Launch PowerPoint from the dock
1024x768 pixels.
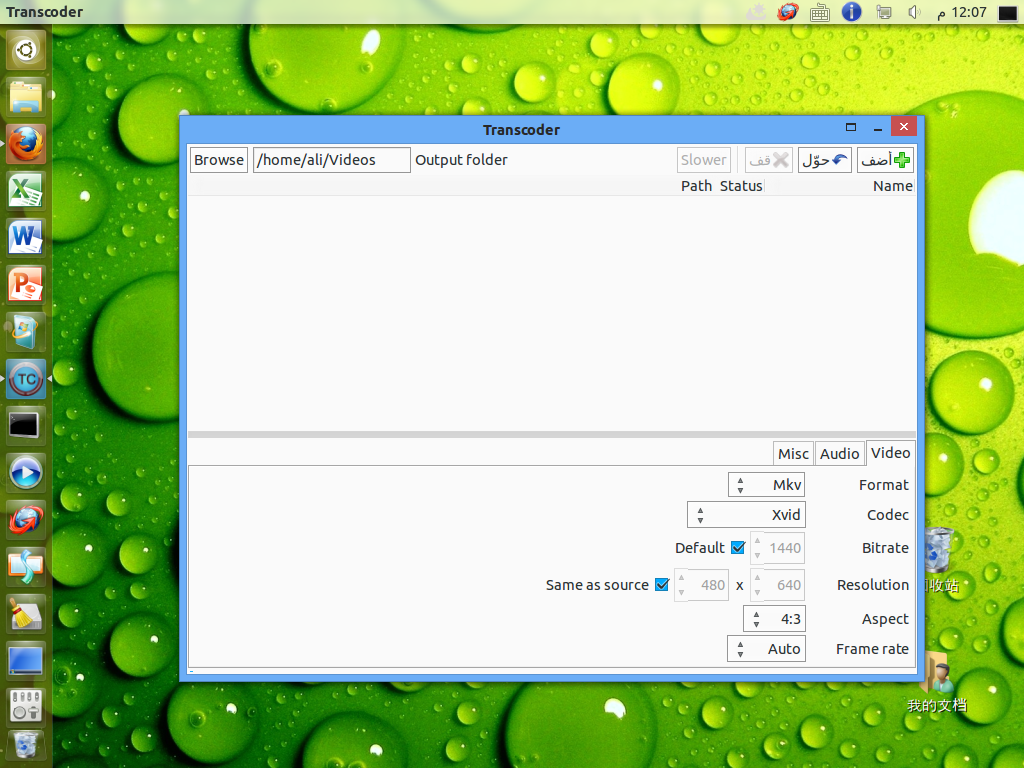pos(25,284)
